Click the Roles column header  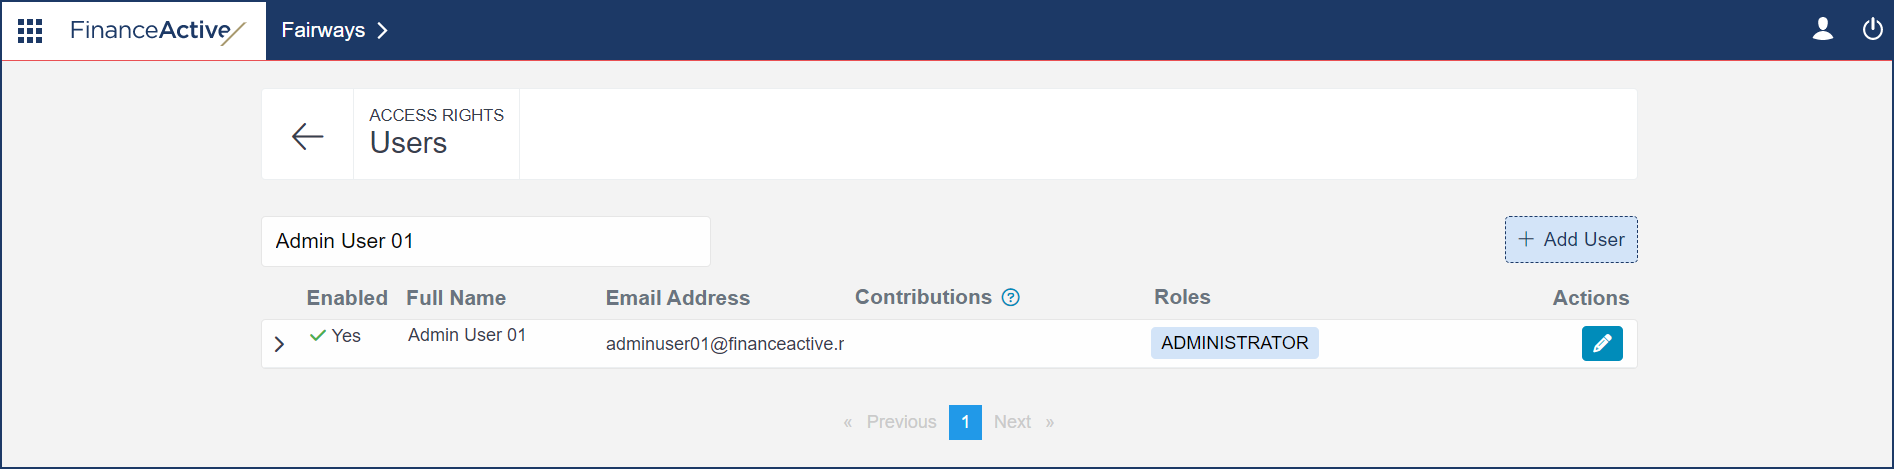tap(1182, 297)
